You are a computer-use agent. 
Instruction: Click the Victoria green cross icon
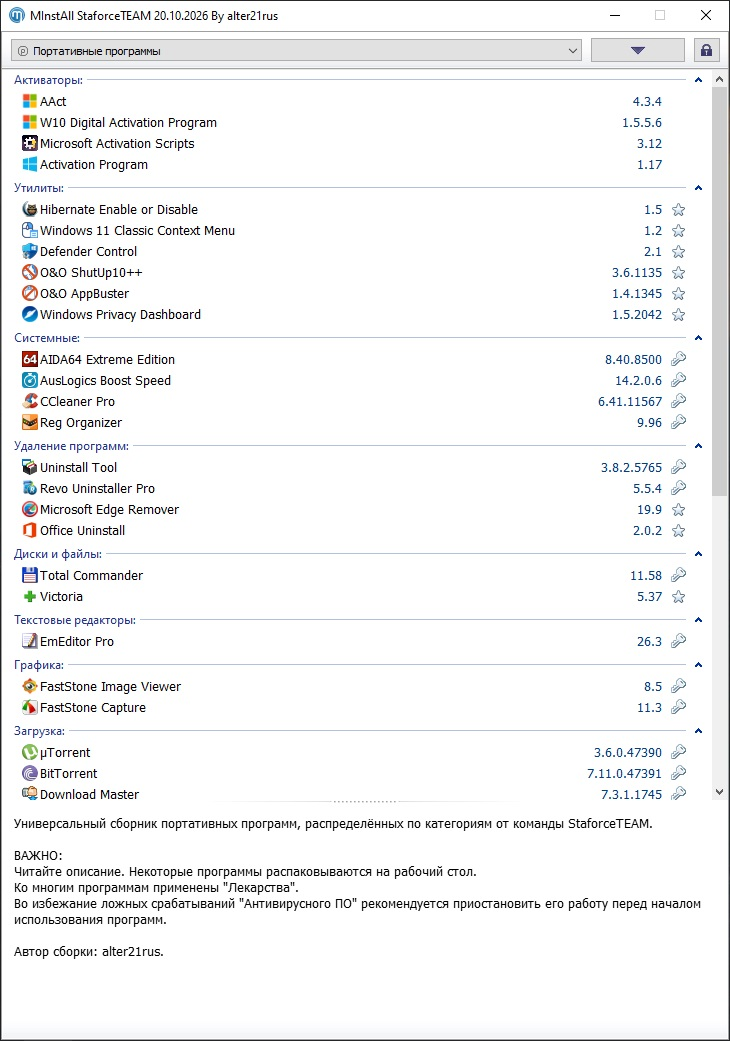tap(29, 596)
